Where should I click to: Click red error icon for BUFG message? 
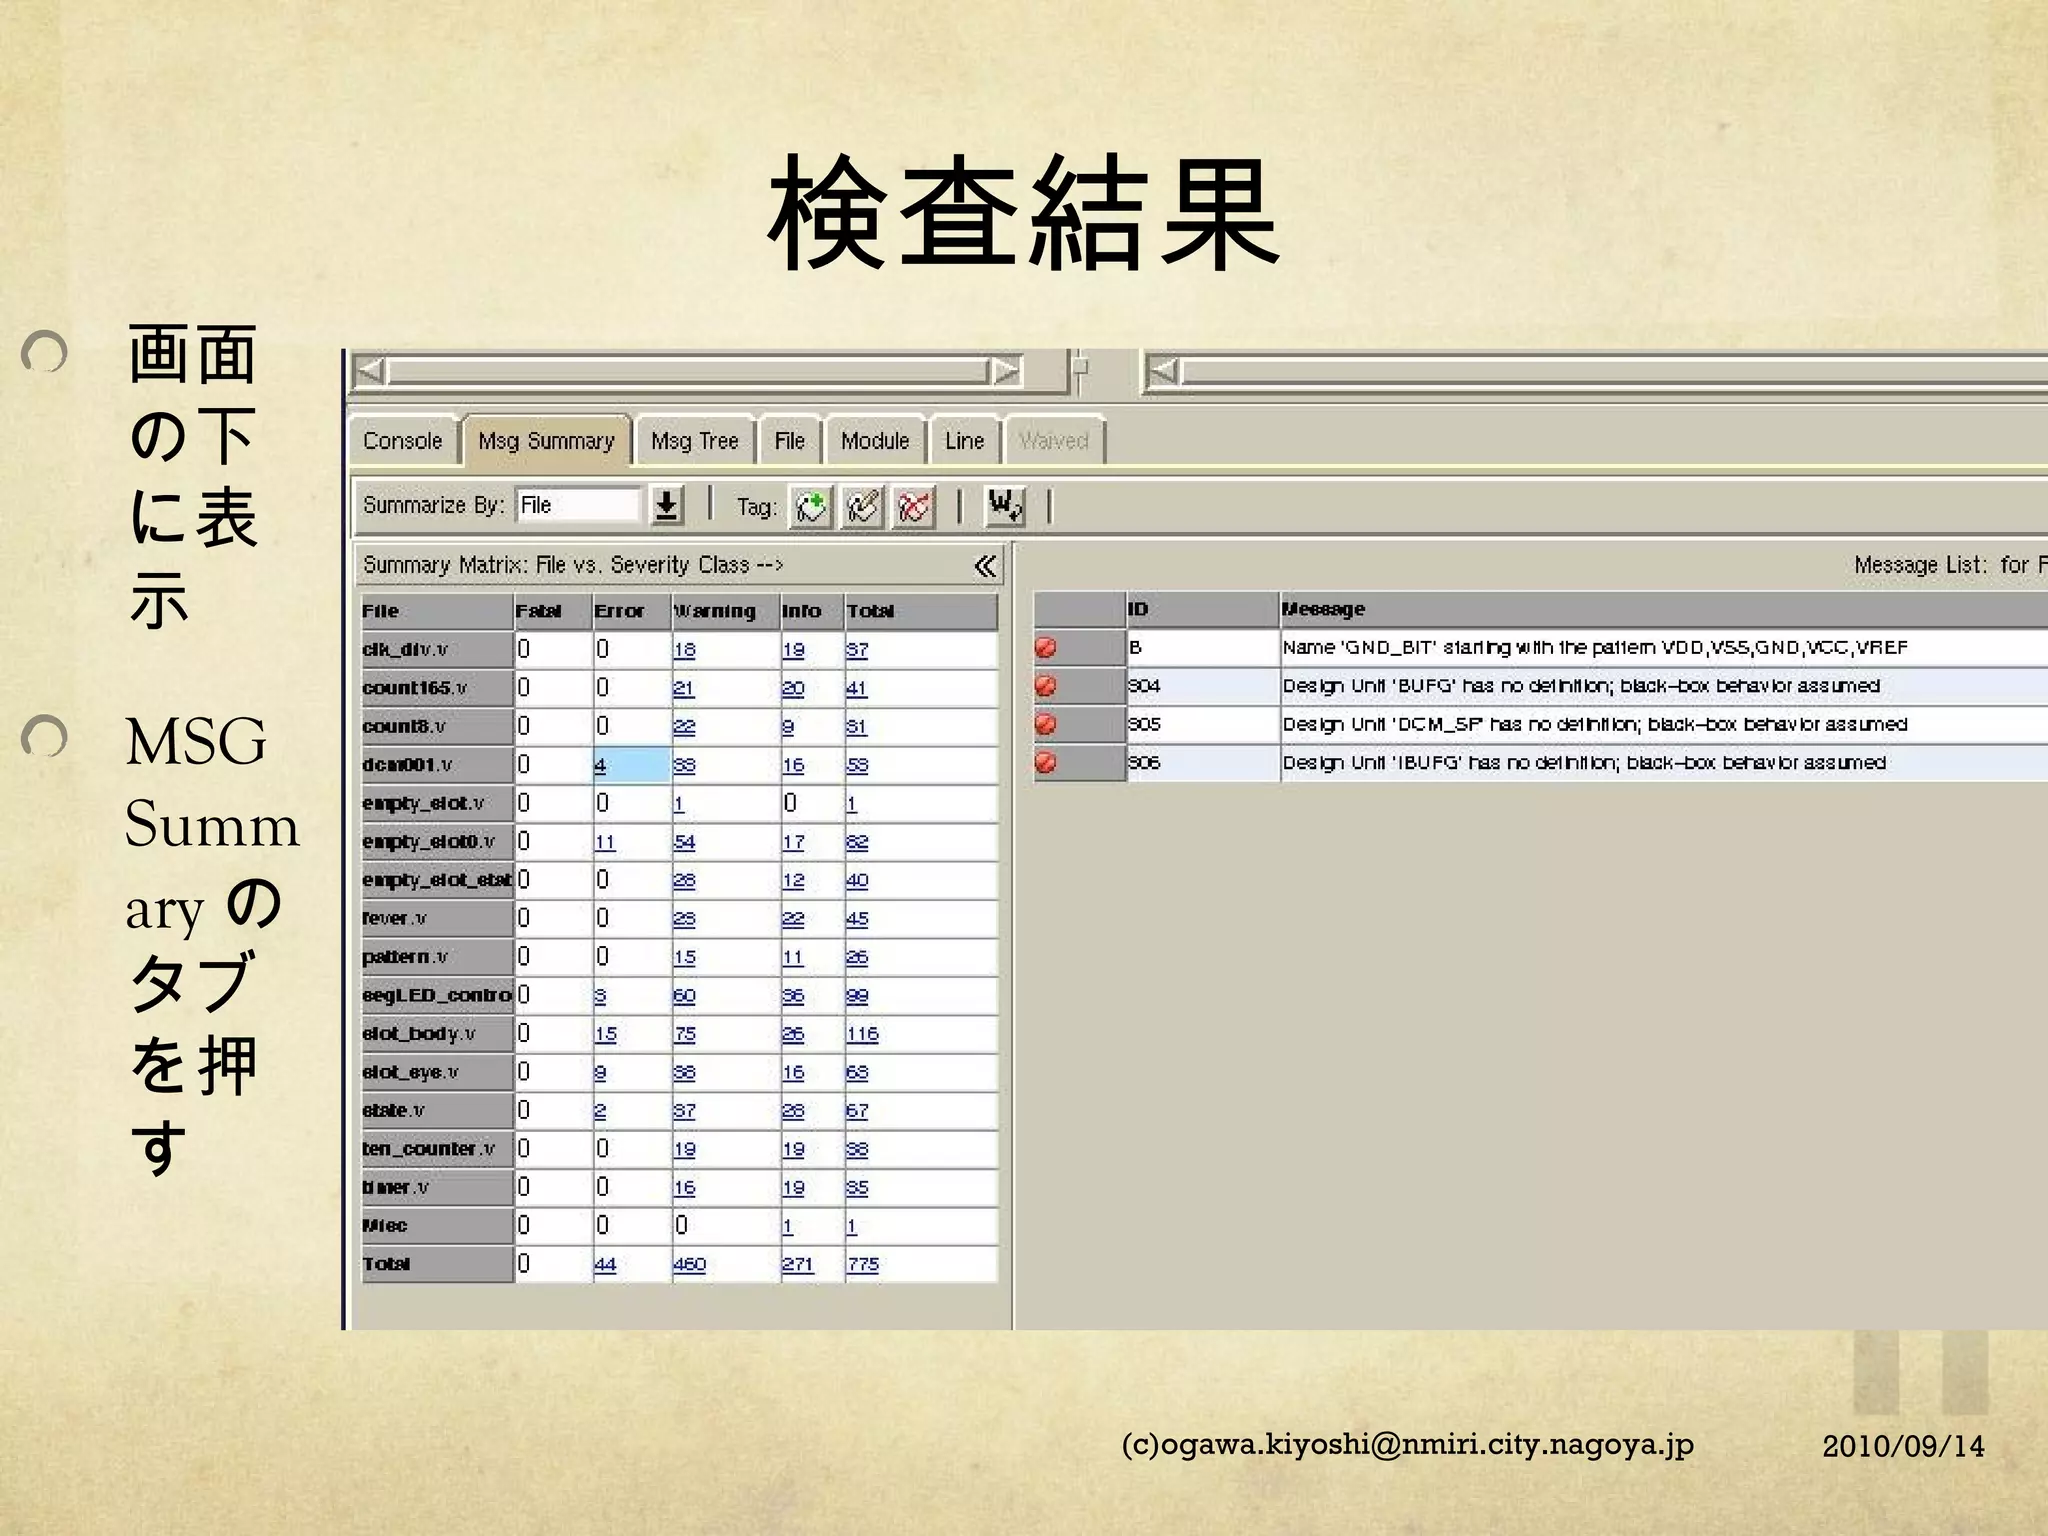coord(1045,686)
